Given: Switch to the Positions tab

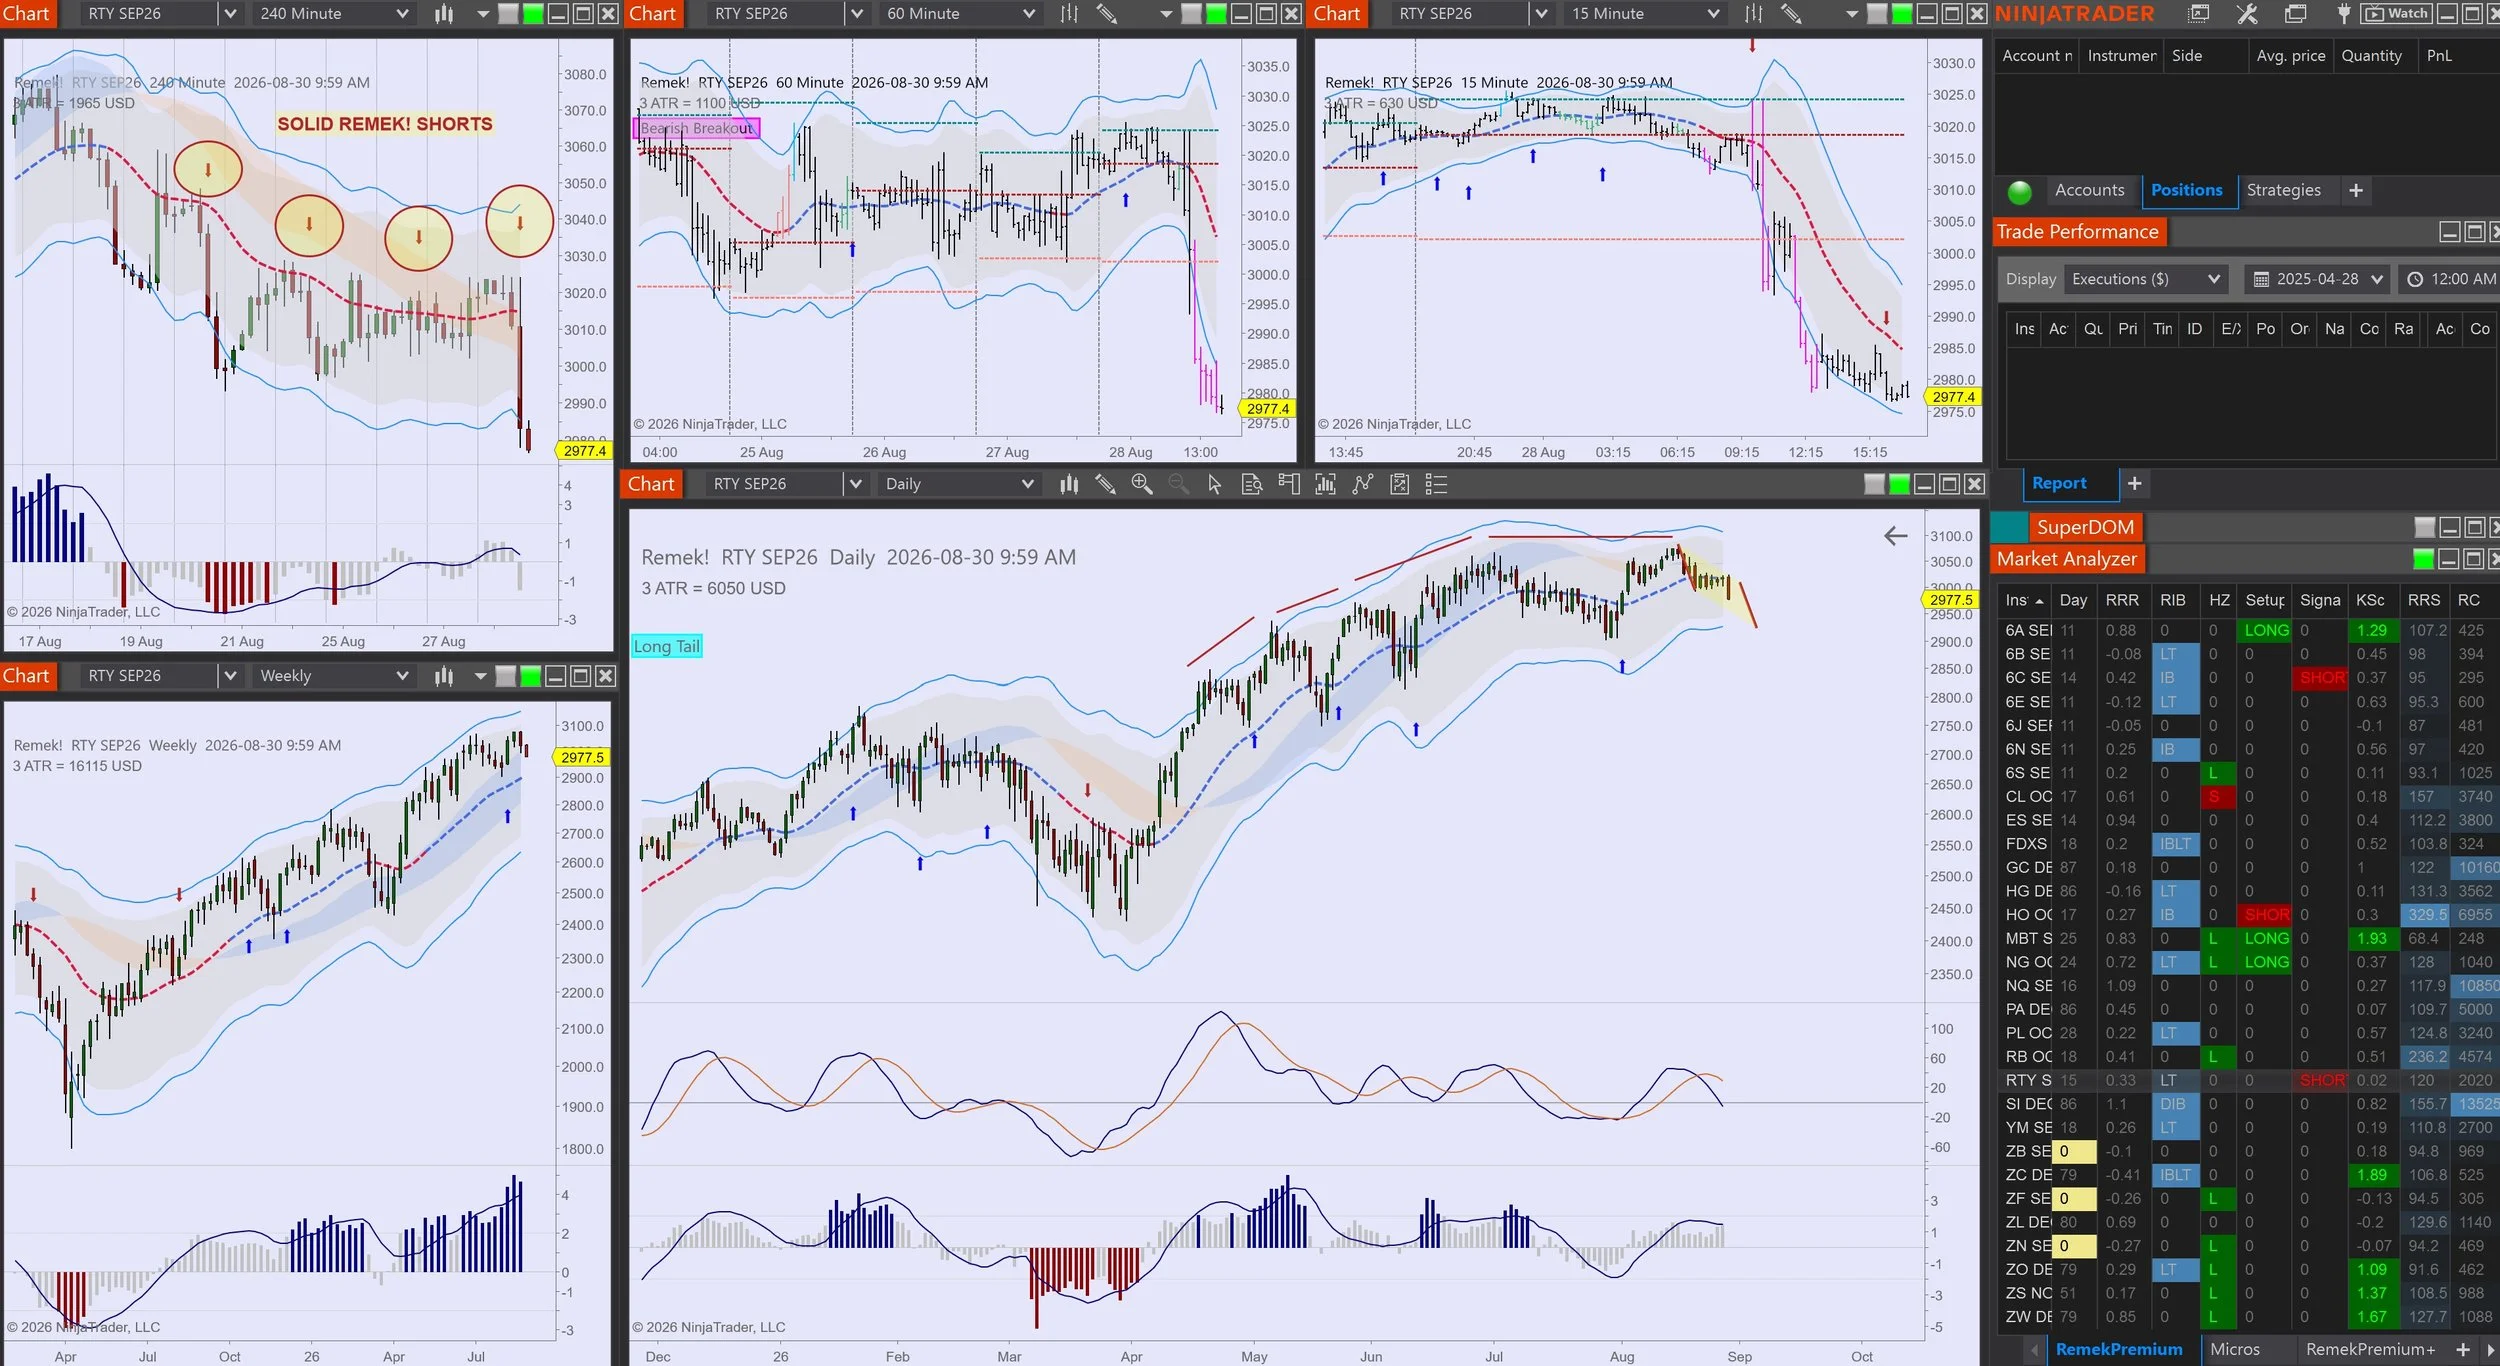Looking at the screenshot, I should [2186, 190].
